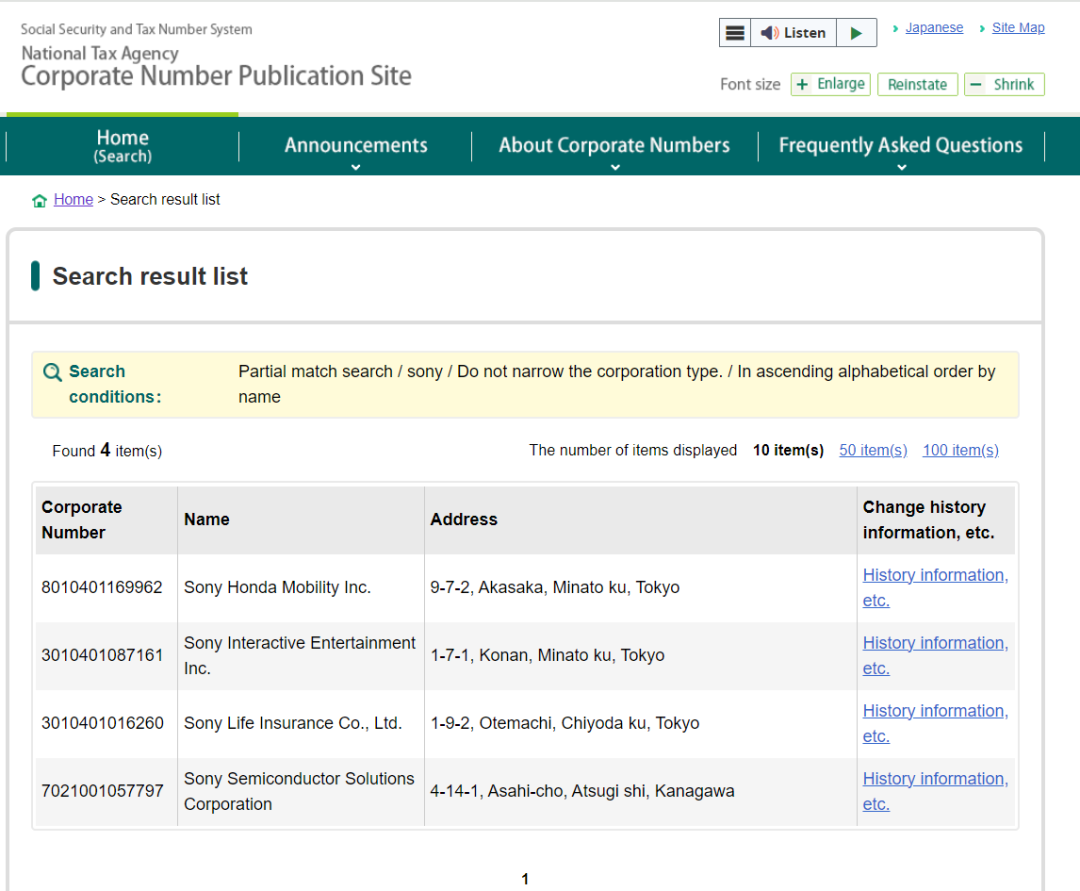Select corporate number 3010401087161
1080x891 pixels.
tap(102, 656)
